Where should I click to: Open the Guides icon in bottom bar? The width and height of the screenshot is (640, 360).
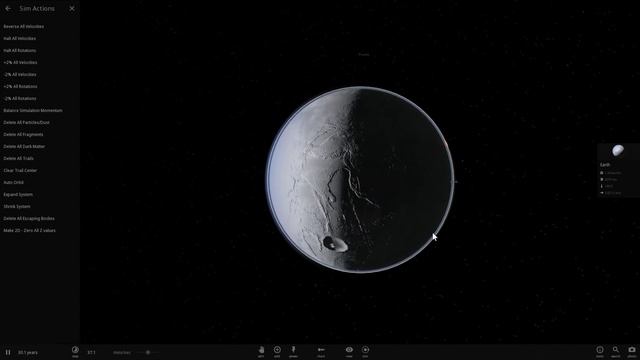(x=600, y=351)
